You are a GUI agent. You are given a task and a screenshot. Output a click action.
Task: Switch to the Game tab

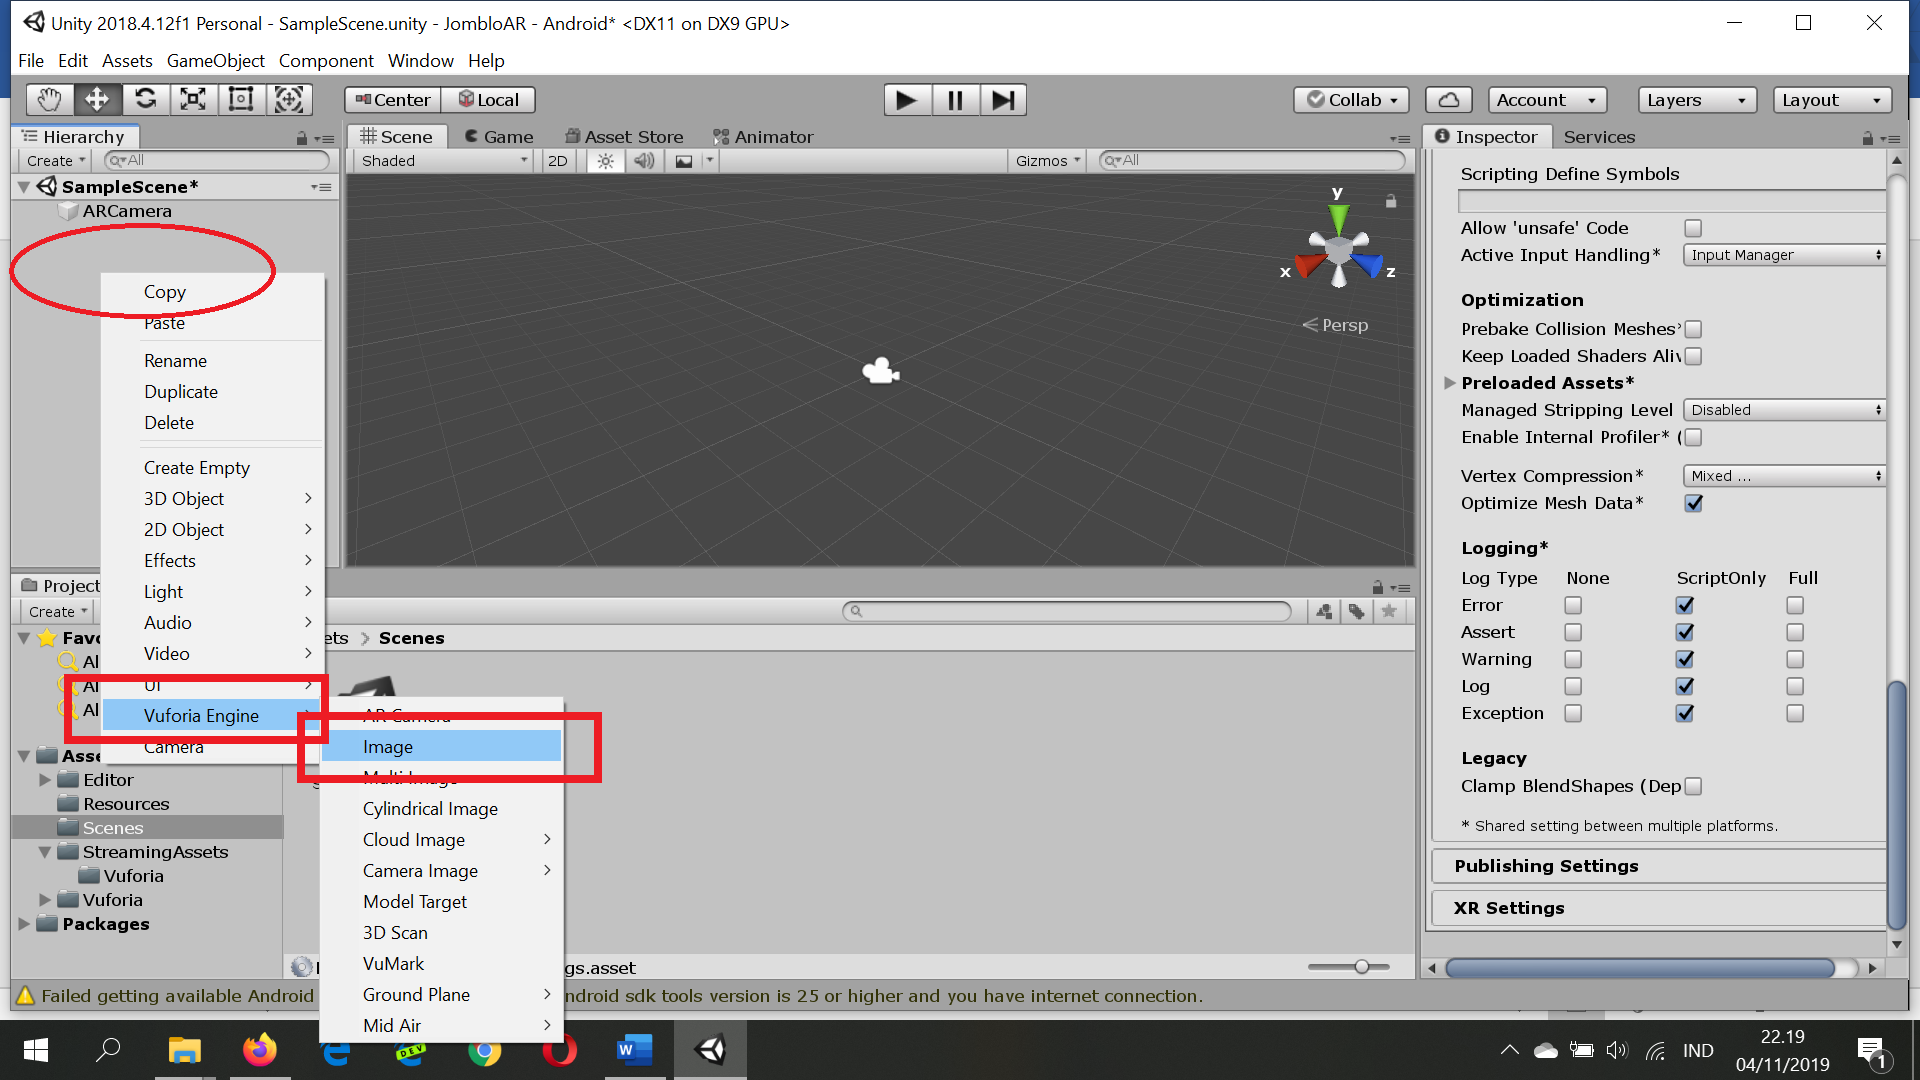pos(499,137)
